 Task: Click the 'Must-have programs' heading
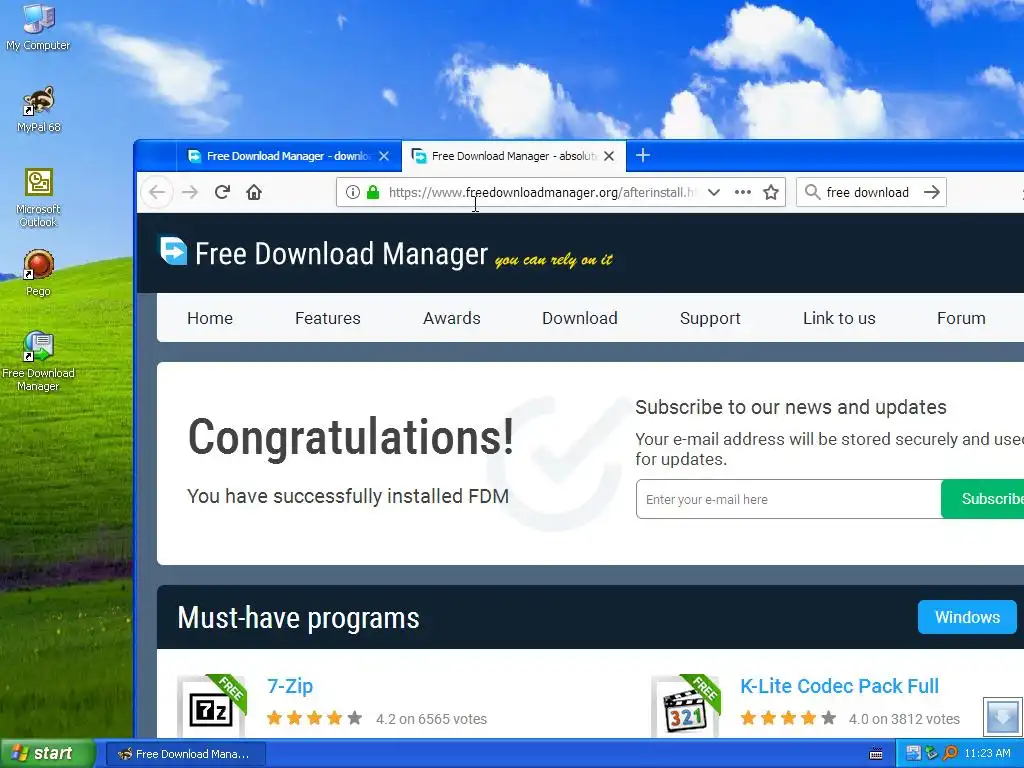pos(298,618)
